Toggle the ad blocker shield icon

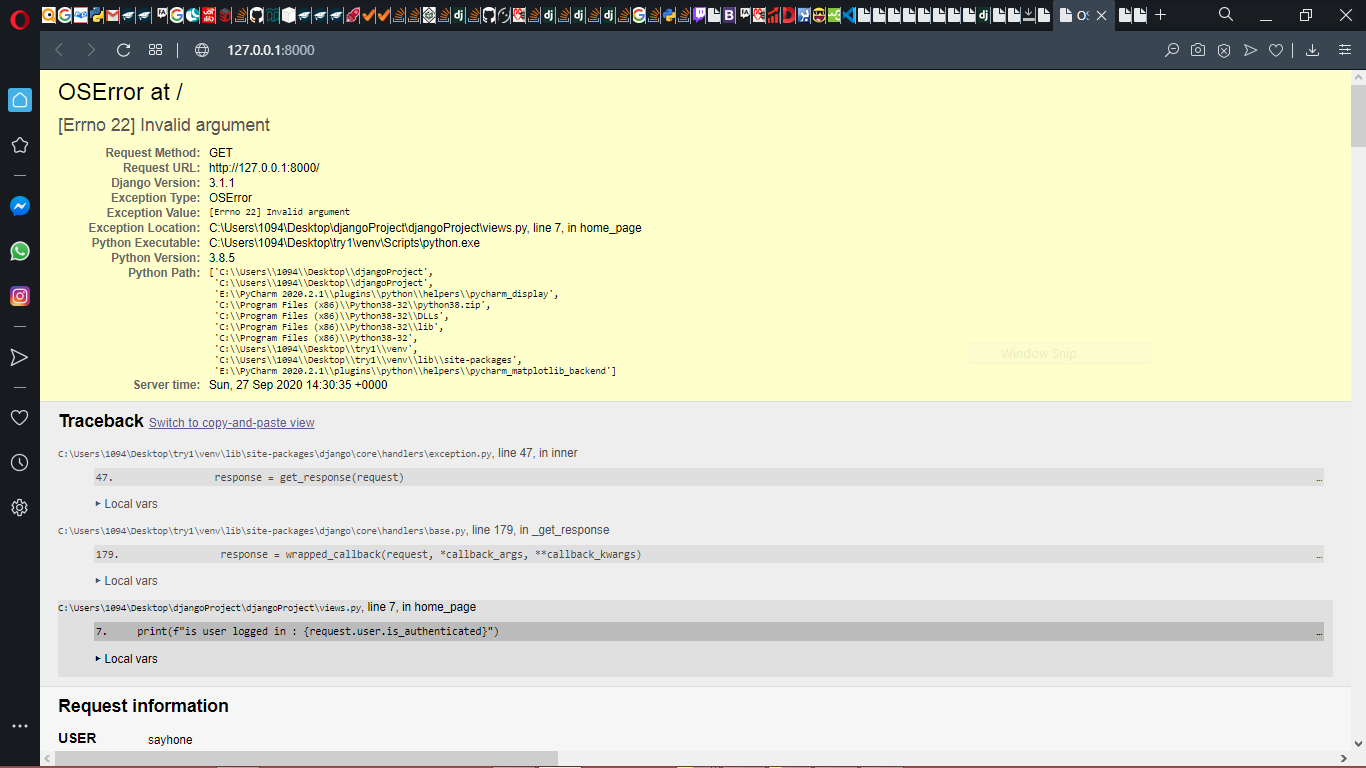point(1223,50)
